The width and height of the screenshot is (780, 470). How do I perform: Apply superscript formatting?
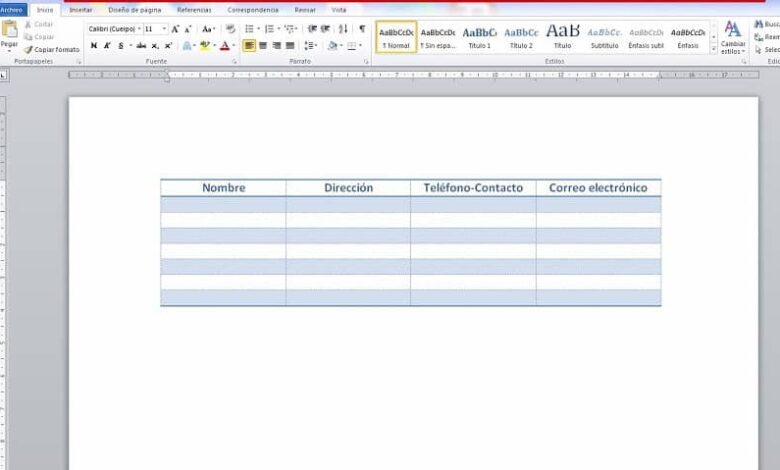click(x=168, y=46)
